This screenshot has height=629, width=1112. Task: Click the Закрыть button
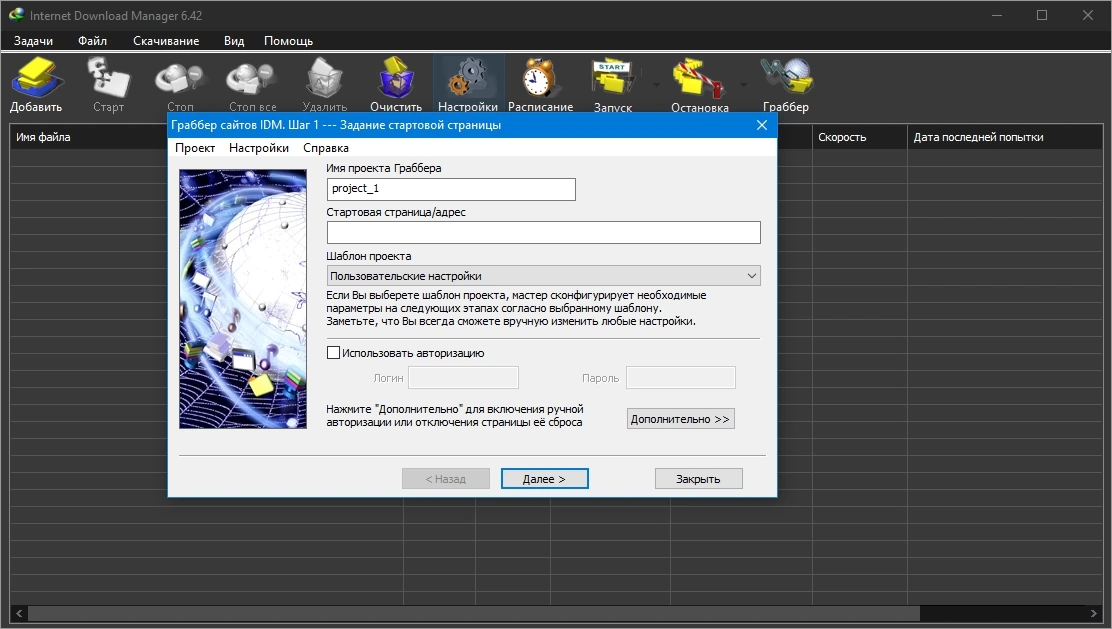coord(698,479)
